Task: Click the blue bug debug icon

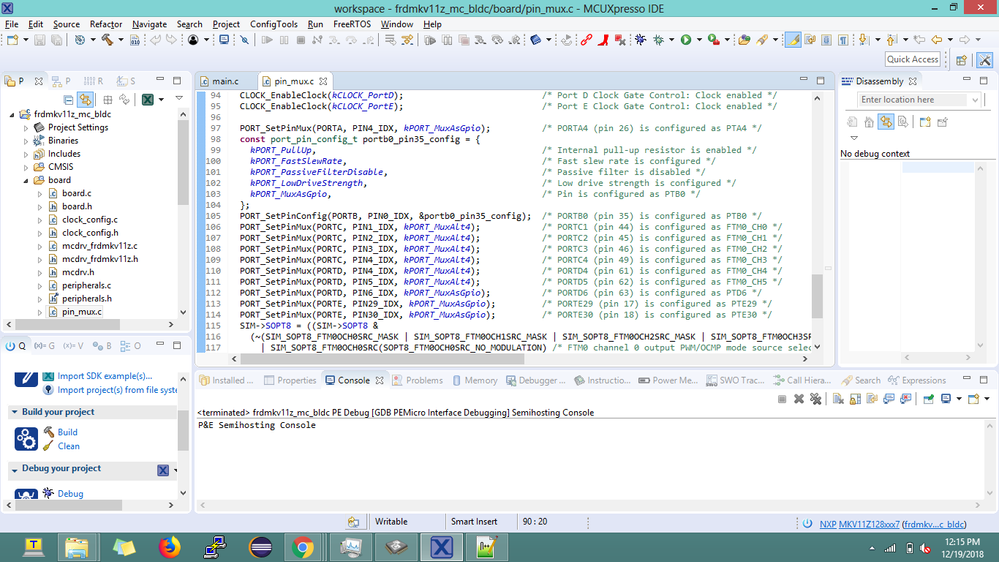Action: 640,40
